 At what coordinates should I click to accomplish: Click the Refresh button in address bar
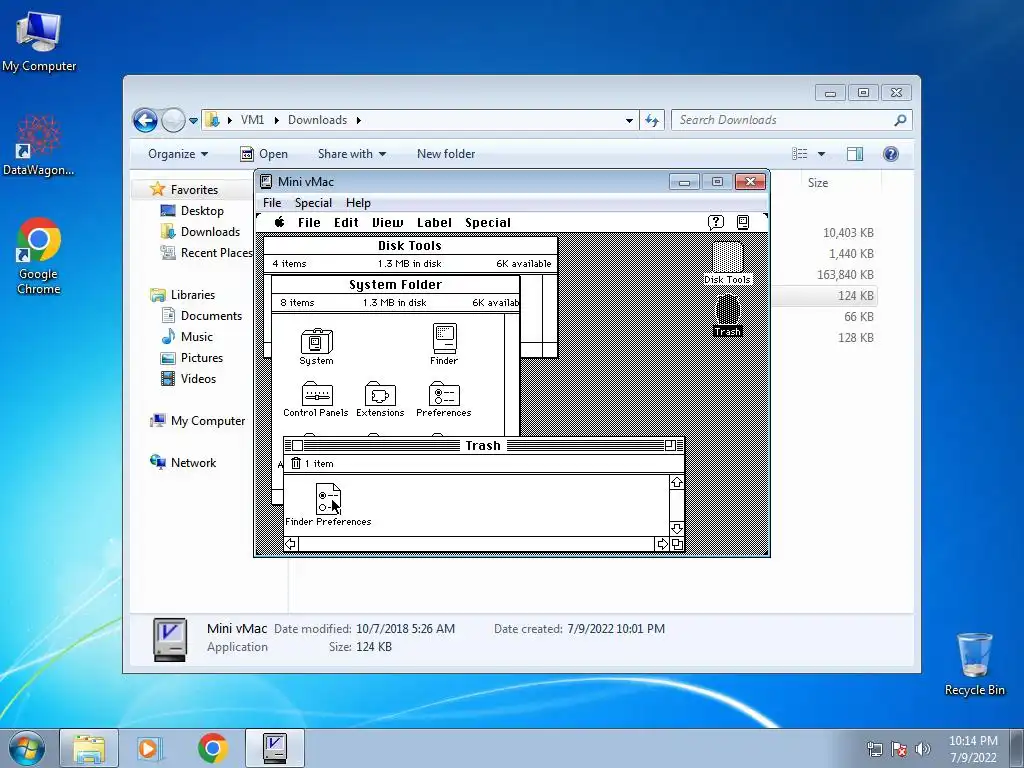click(x=652, y=120)
